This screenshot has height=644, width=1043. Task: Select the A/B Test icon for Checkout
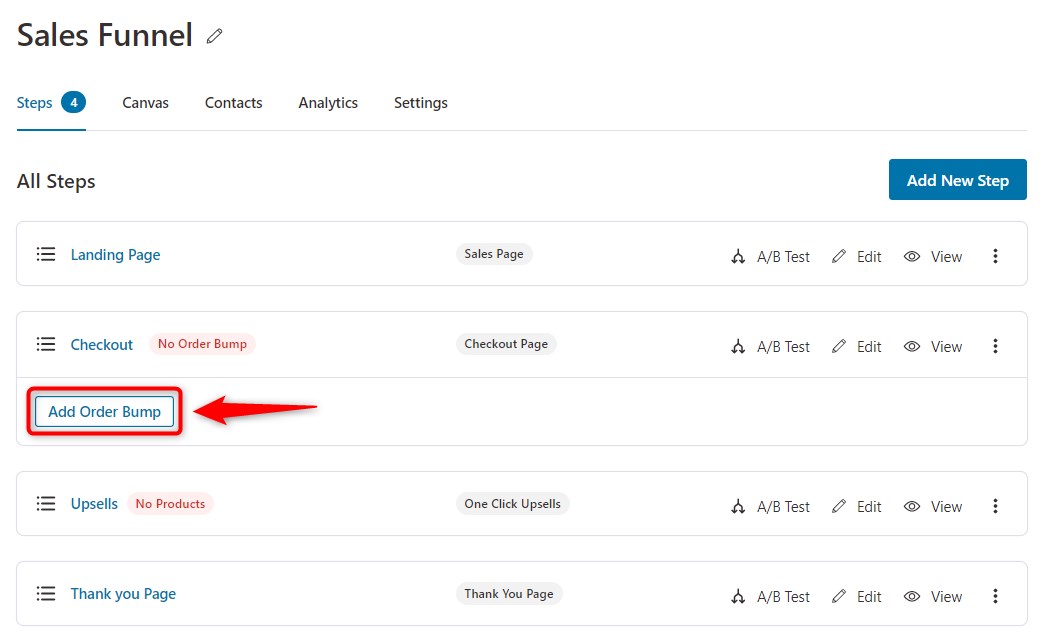(738, 346)
